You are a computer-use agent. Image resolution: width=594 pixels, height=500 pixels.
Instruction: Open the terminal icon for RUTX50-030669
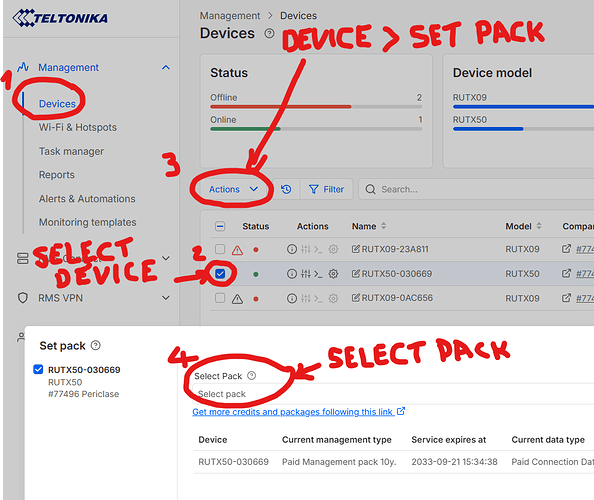click(318, 273)
